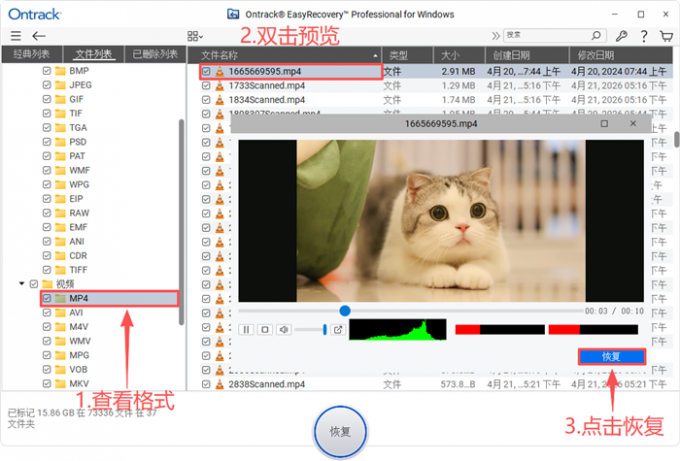Select the PAT folder icon
The image size is (680, 461).
[60, 156]
